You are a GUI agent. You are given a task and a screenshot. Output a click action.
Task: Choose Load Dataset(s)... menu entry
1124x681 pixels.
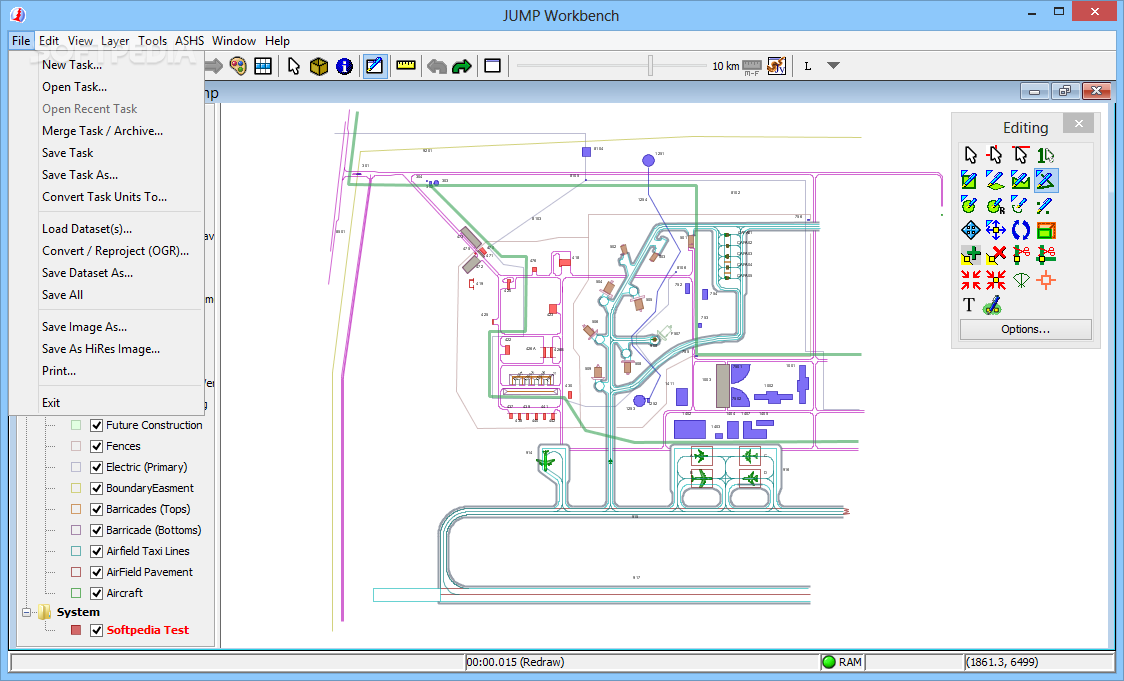[x=87, y=229]
